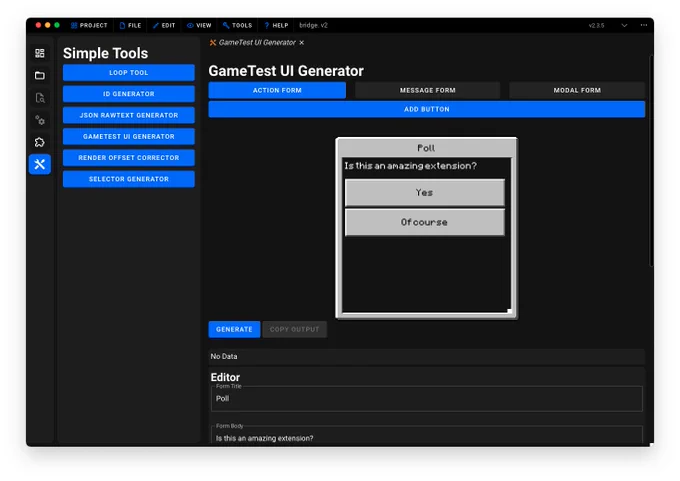
Task: Open the Selector Generator
Action: [x=129, y=179]
